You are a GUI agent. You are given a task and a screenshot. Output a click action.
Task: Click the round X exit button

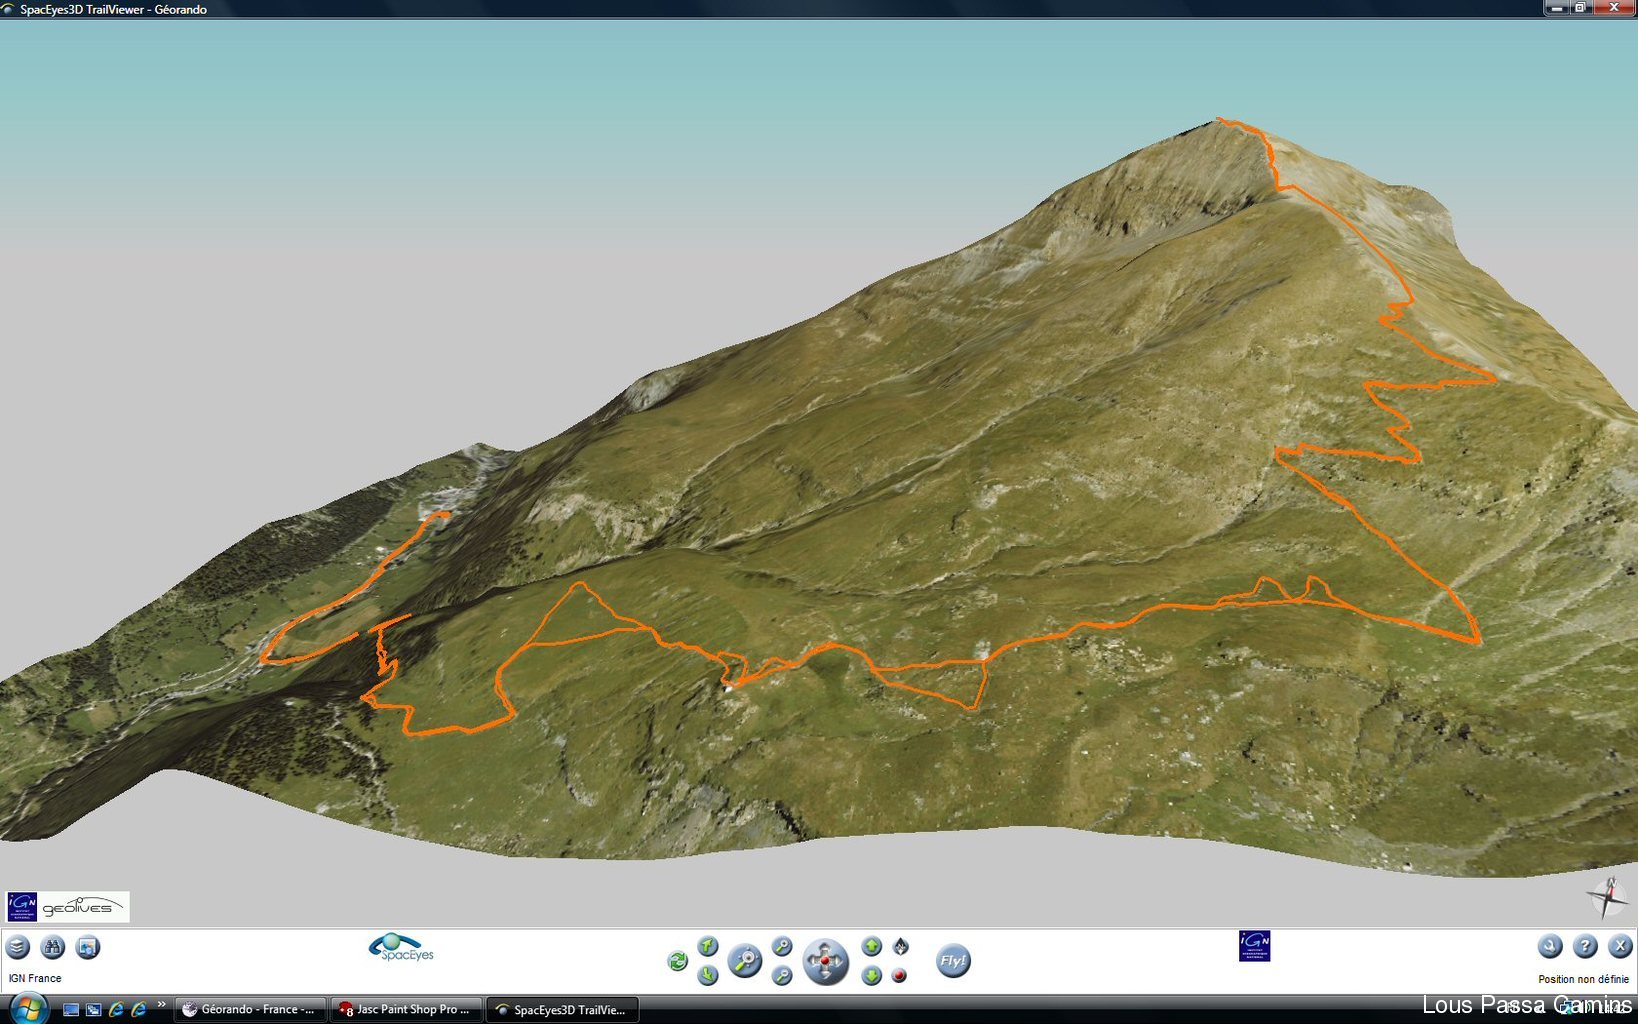tap(1620, 946)
